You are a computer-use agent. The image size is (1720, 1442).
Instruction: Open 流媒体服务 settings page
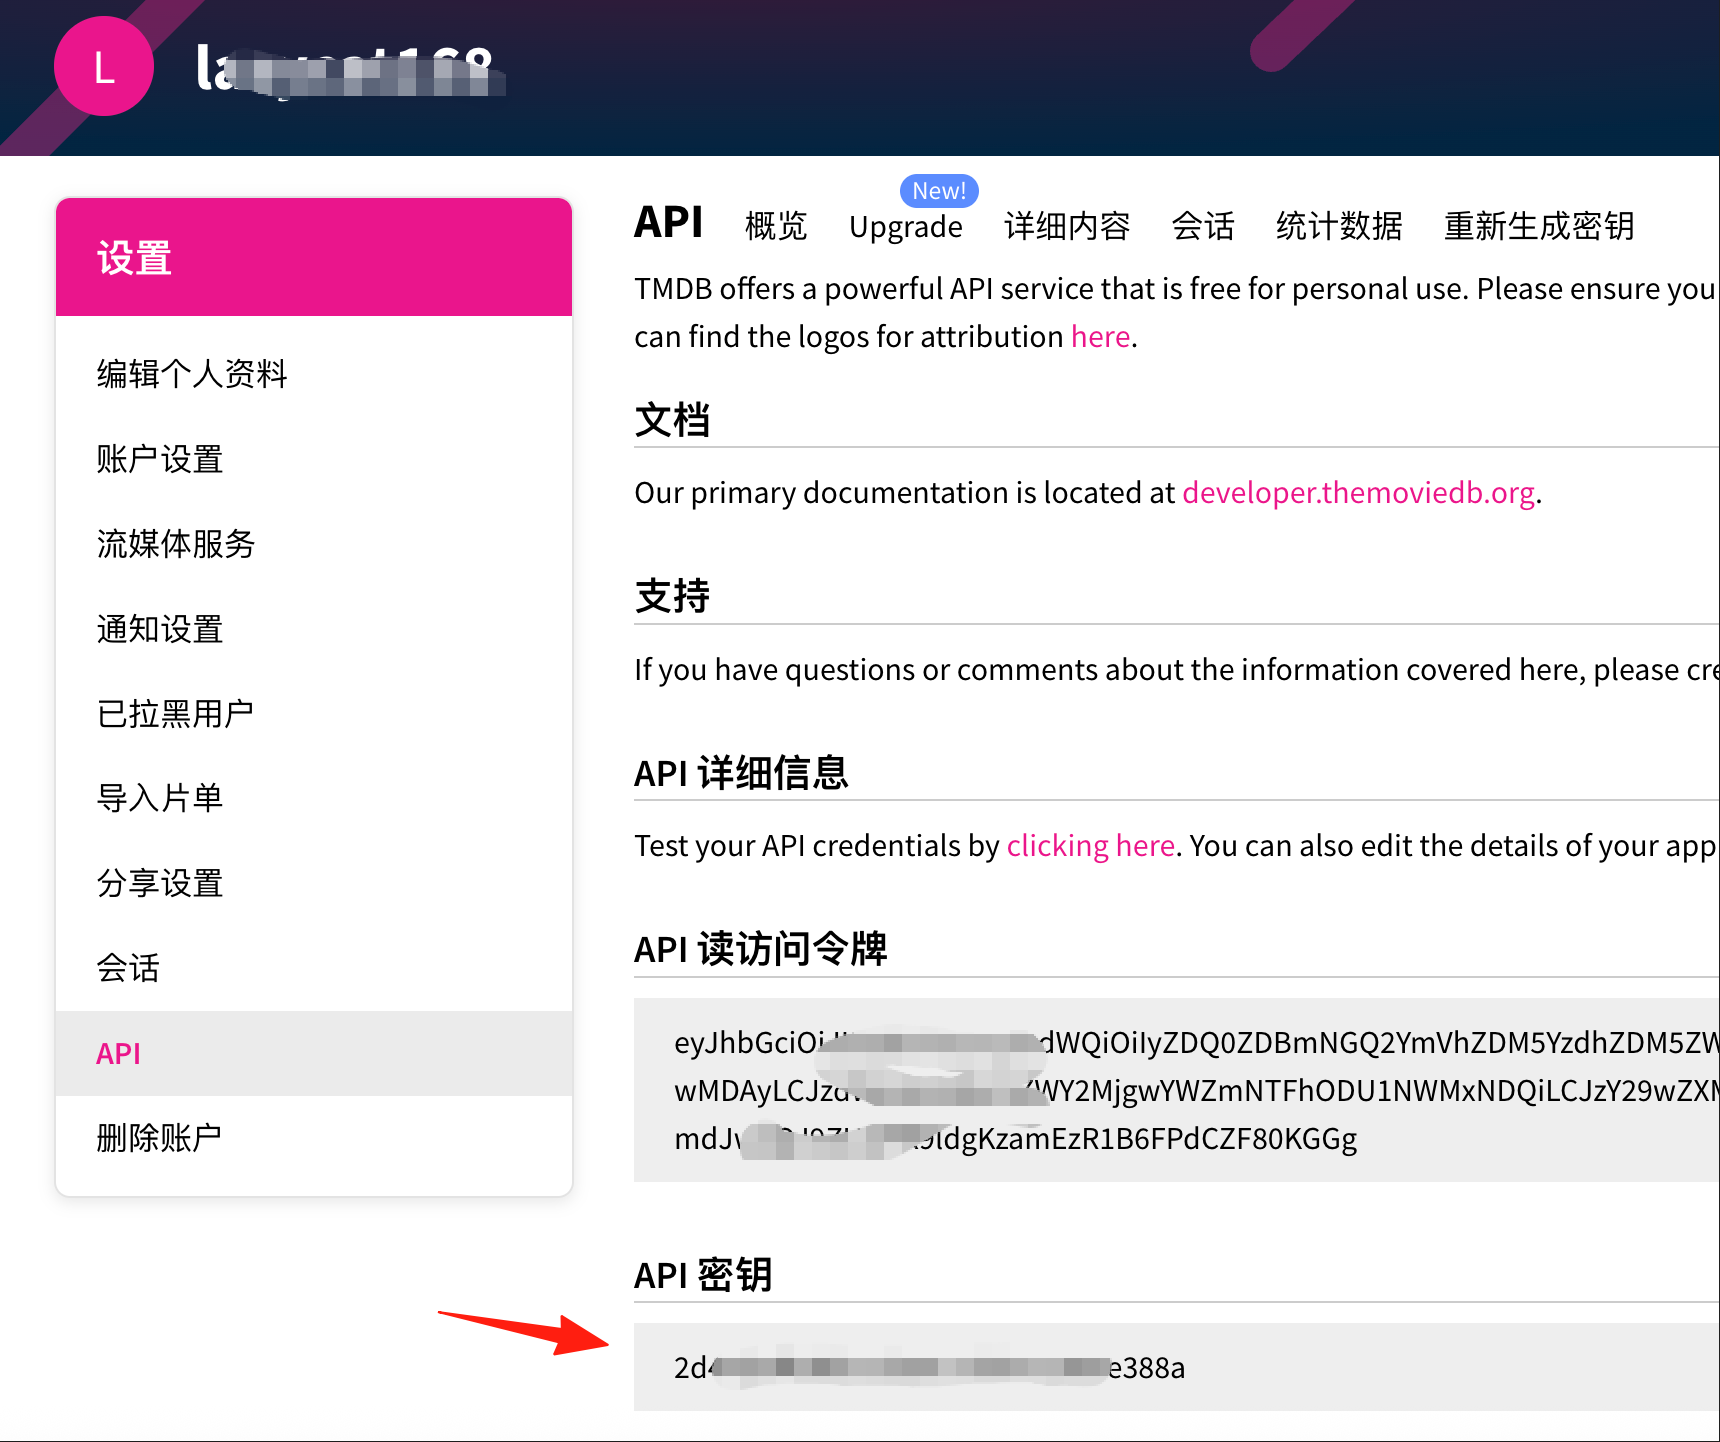click(176, 544)
